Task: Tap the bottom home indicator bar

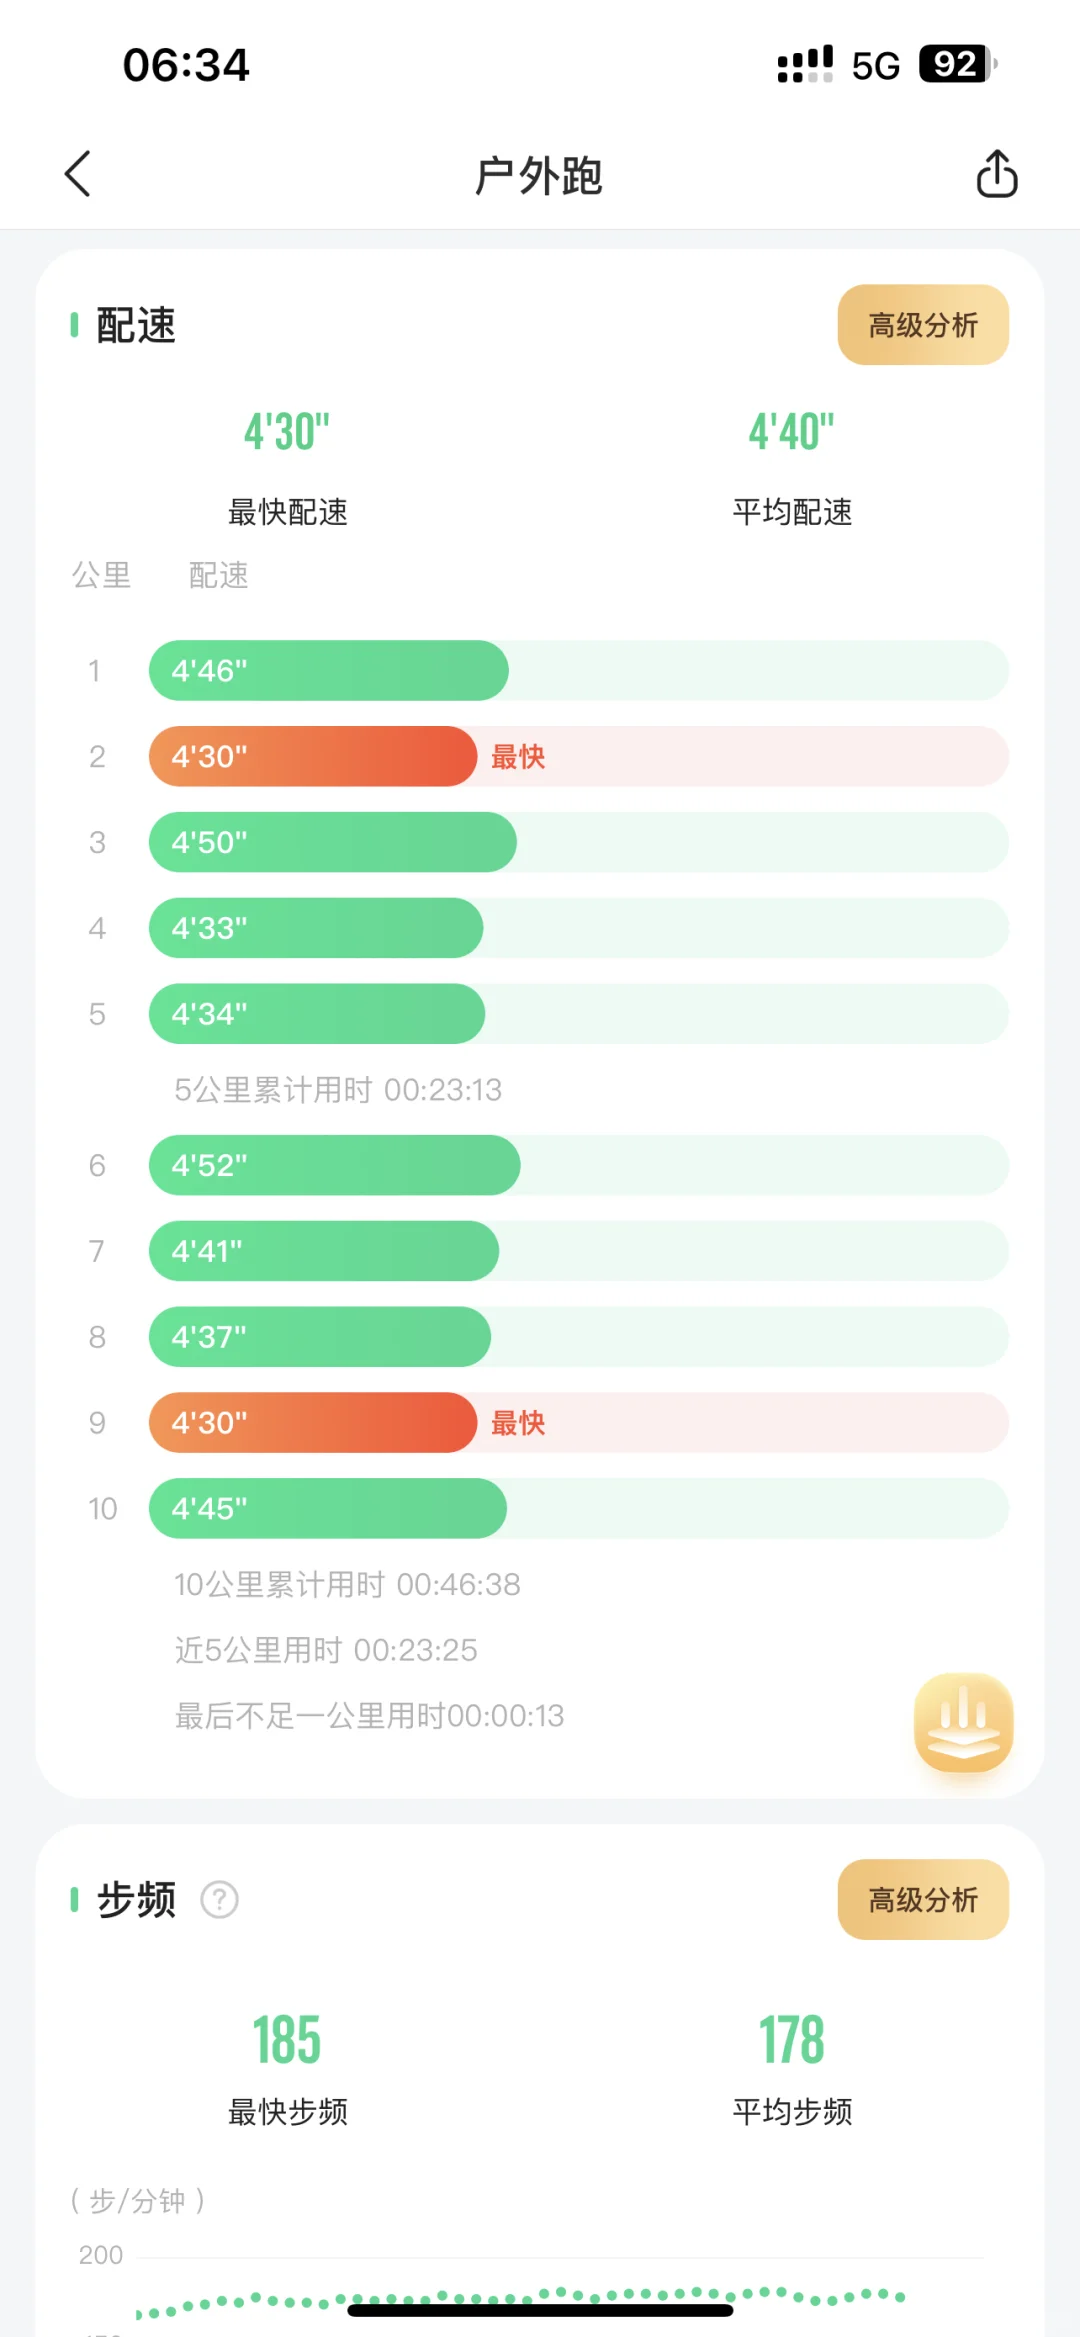Action: click(540, 2310)
